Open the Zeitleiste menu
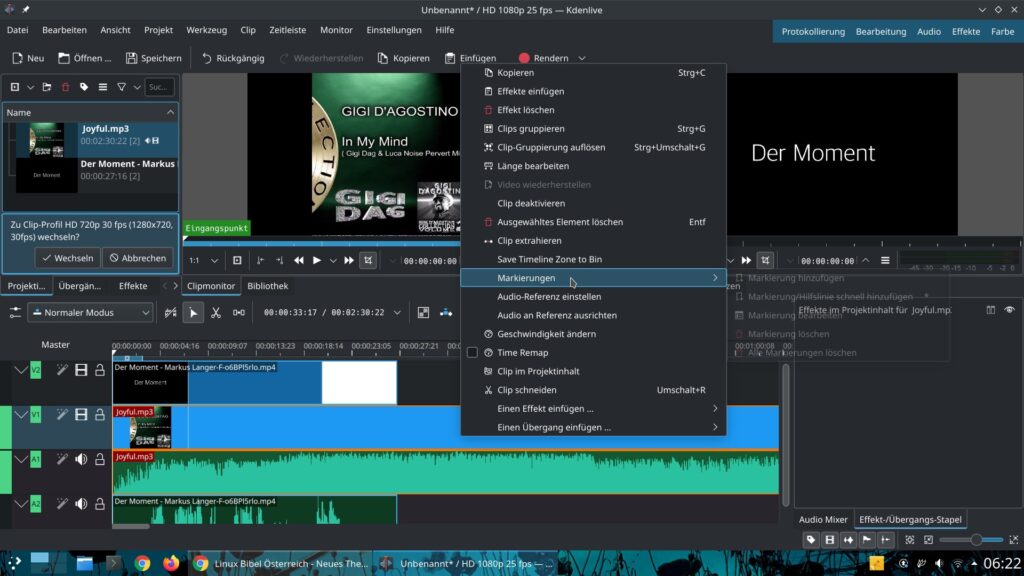 point(287,30)
